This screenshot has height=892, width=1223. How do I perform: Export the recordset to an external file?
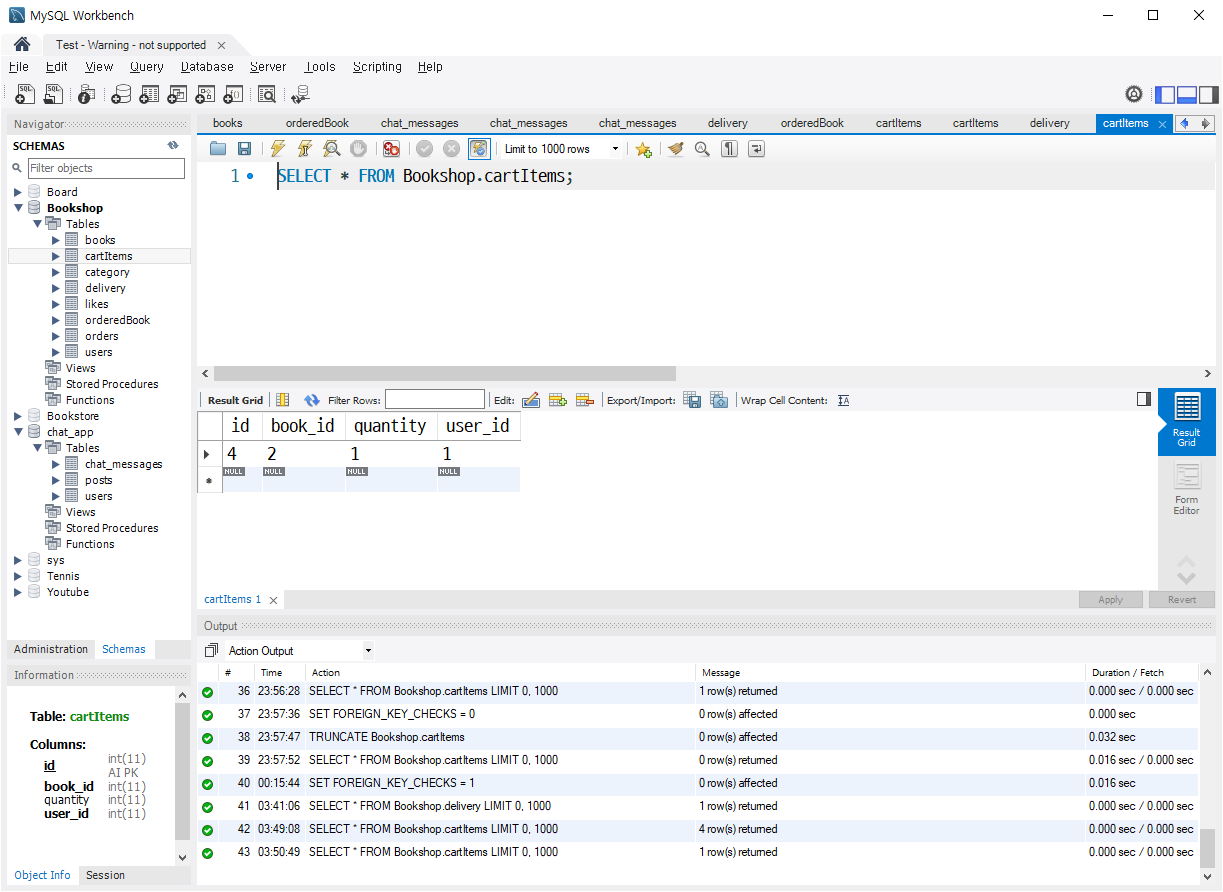[x=692, y=400]
